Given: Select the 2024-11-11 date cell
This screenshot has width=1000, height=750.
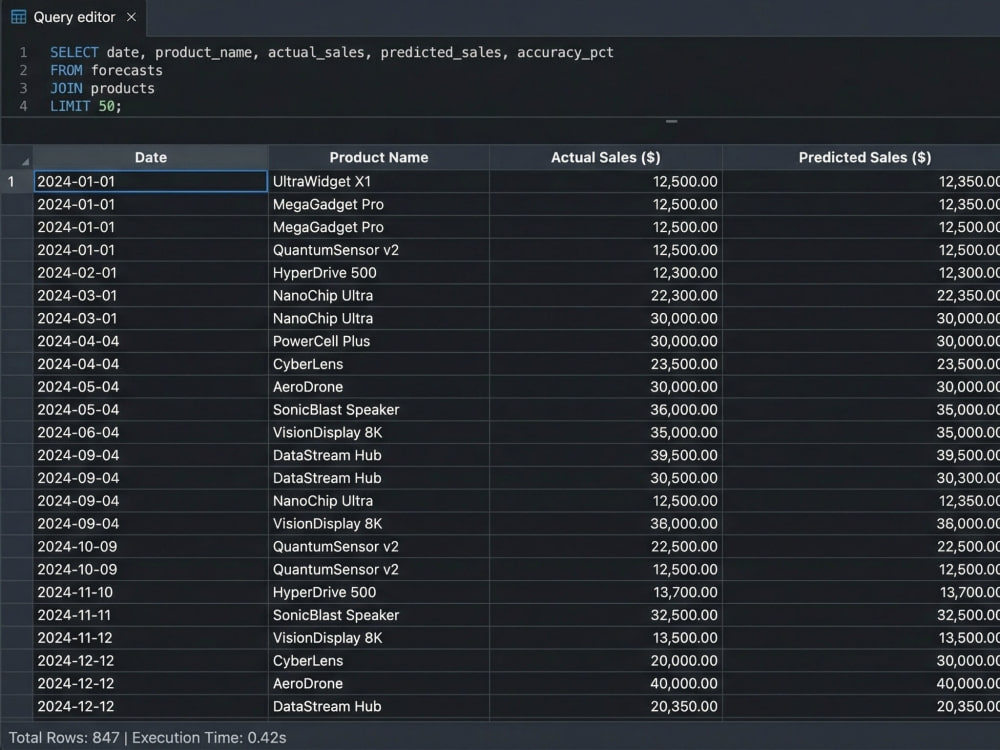Looking at the screenshot, I should pyautogui.click(x=151, y=615).
